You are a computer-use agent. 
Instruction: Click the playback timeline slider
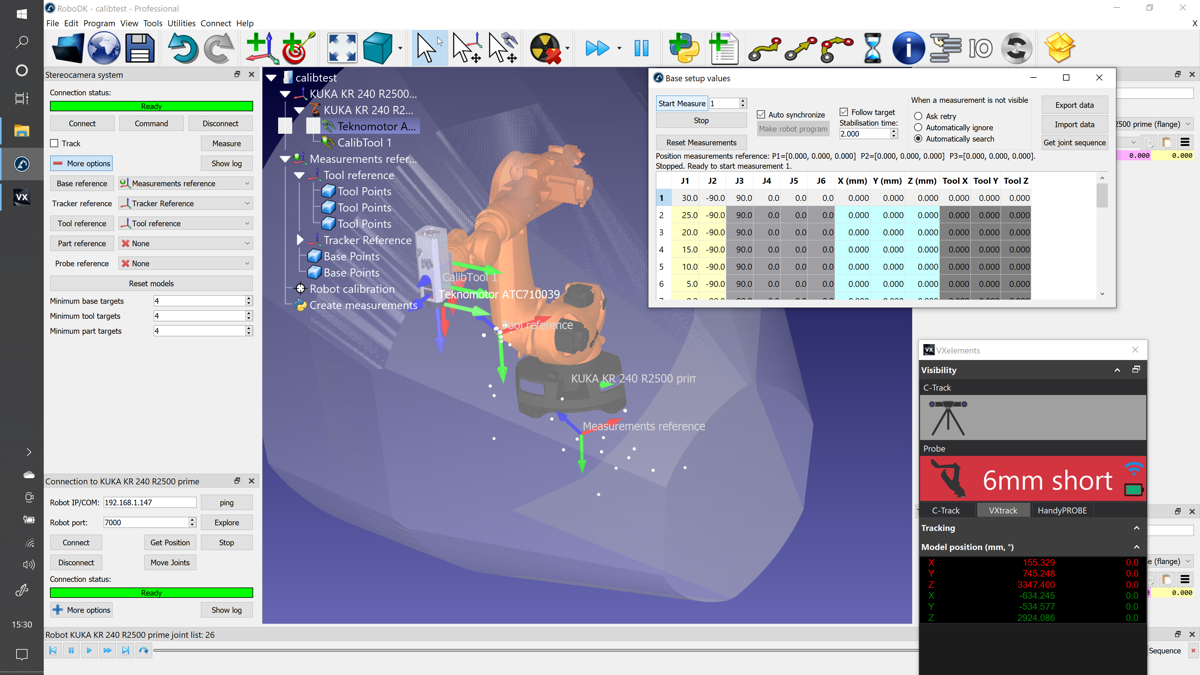point(530,651)
